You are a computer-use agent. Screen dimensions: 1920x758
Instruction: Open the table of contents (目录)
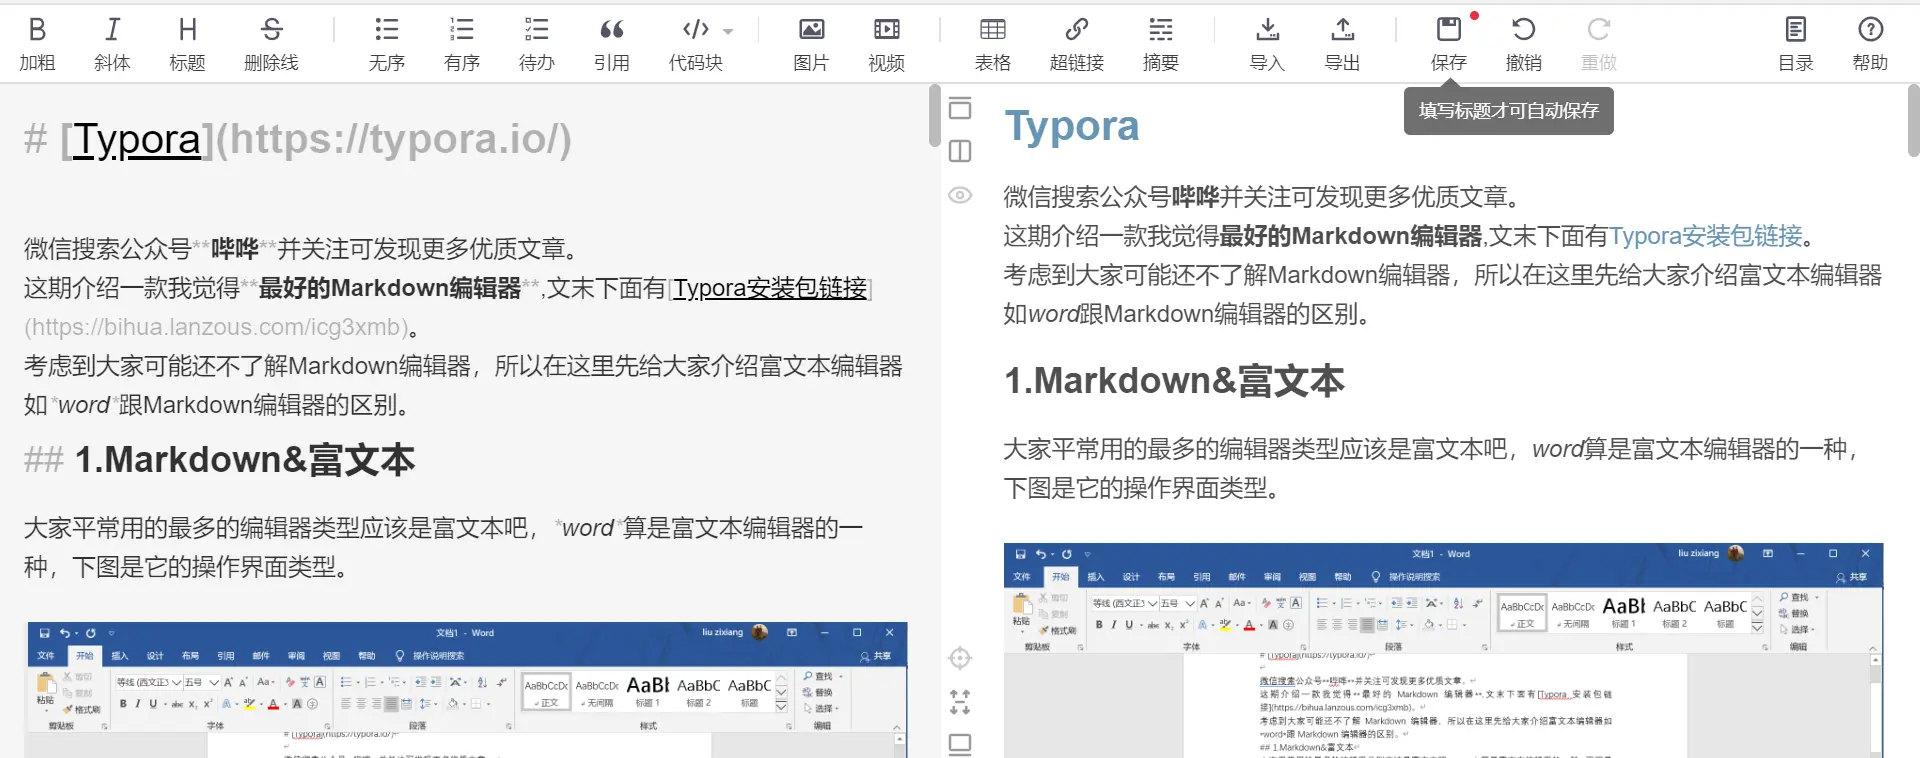[x=1795, y=43]
